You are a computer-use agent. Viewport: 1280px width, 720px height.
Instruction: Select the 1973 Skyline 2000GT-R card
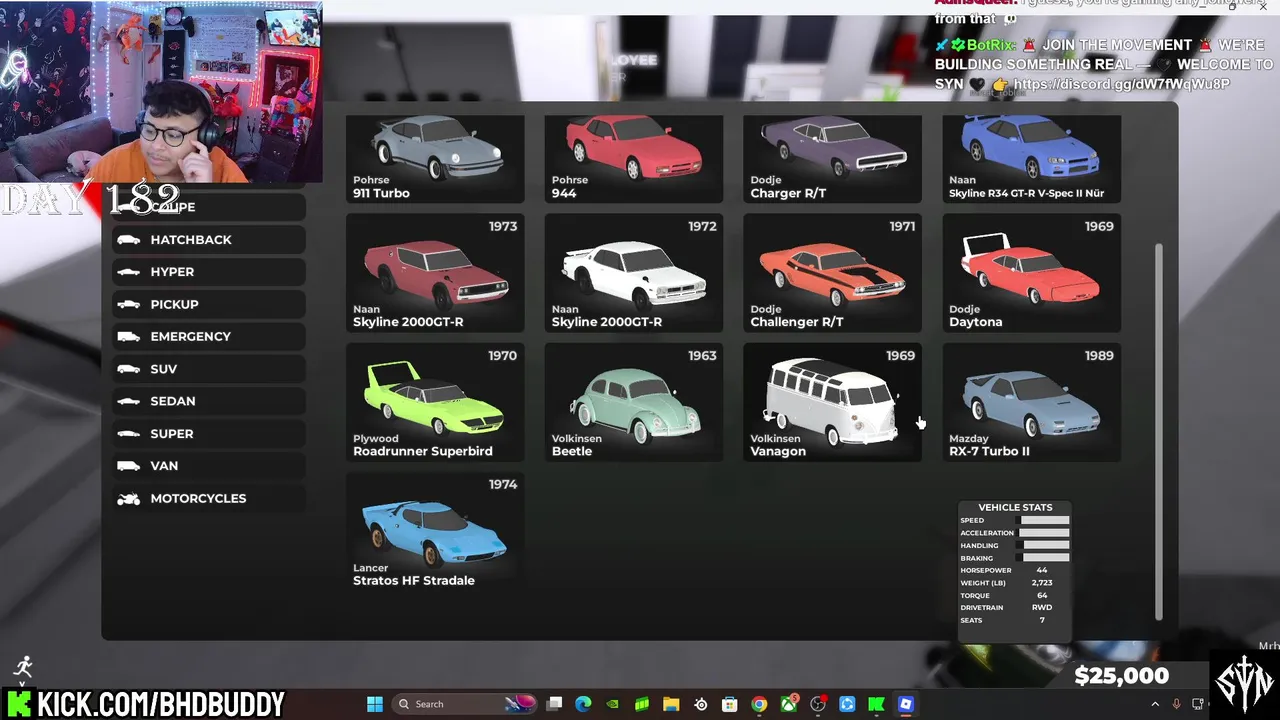point(435,273)
